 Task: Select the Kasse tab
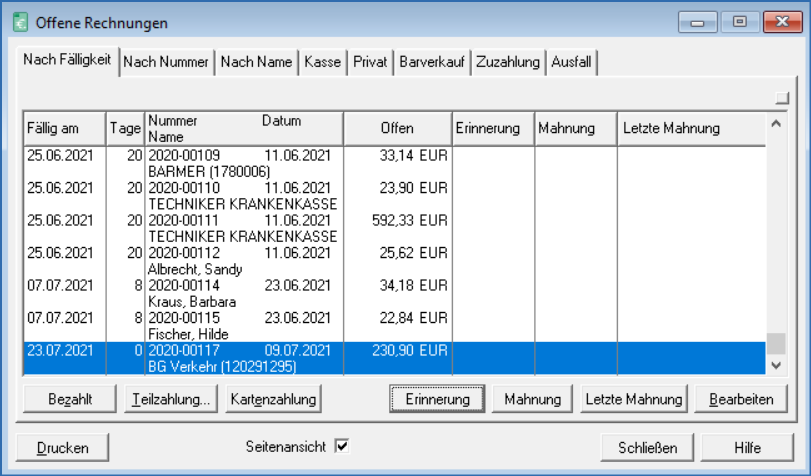tap(322, 62)
